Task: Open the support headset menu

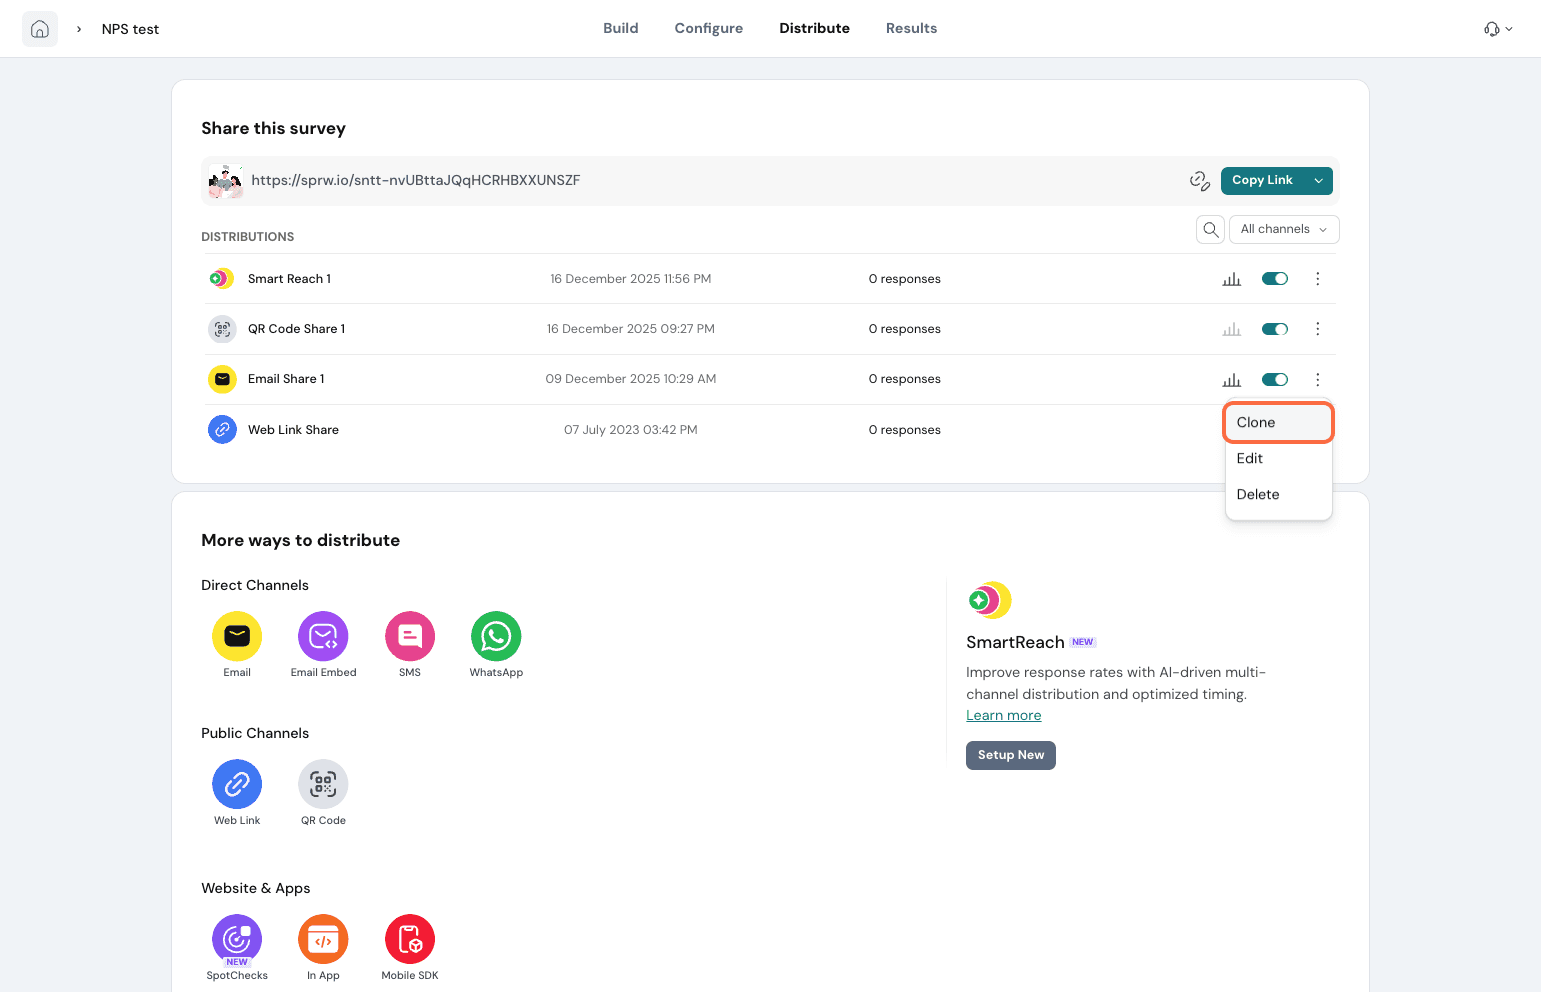Action: 1497,29
